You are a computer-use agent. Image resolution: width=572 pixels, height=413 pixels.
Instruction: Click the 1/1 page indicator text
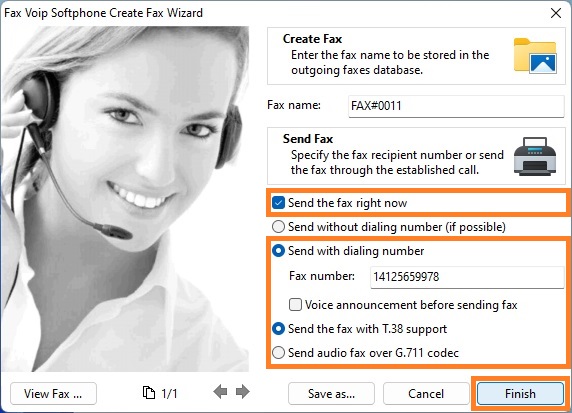[169, 394]
